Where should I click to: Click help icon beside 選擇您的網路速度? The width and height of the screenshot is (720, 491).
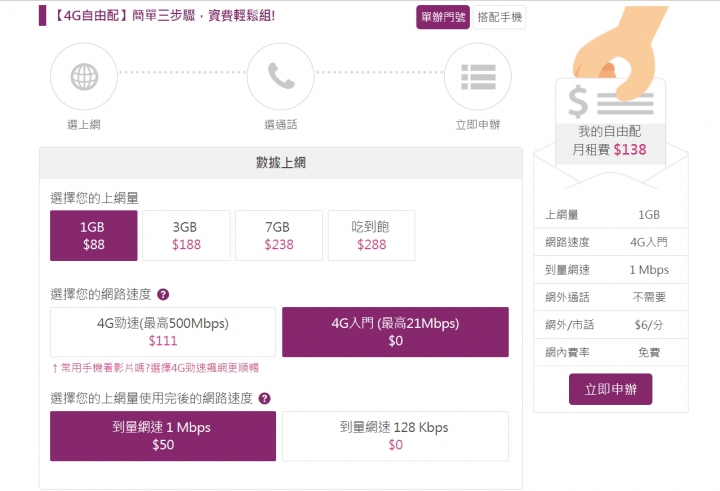(x=163, y=295)
